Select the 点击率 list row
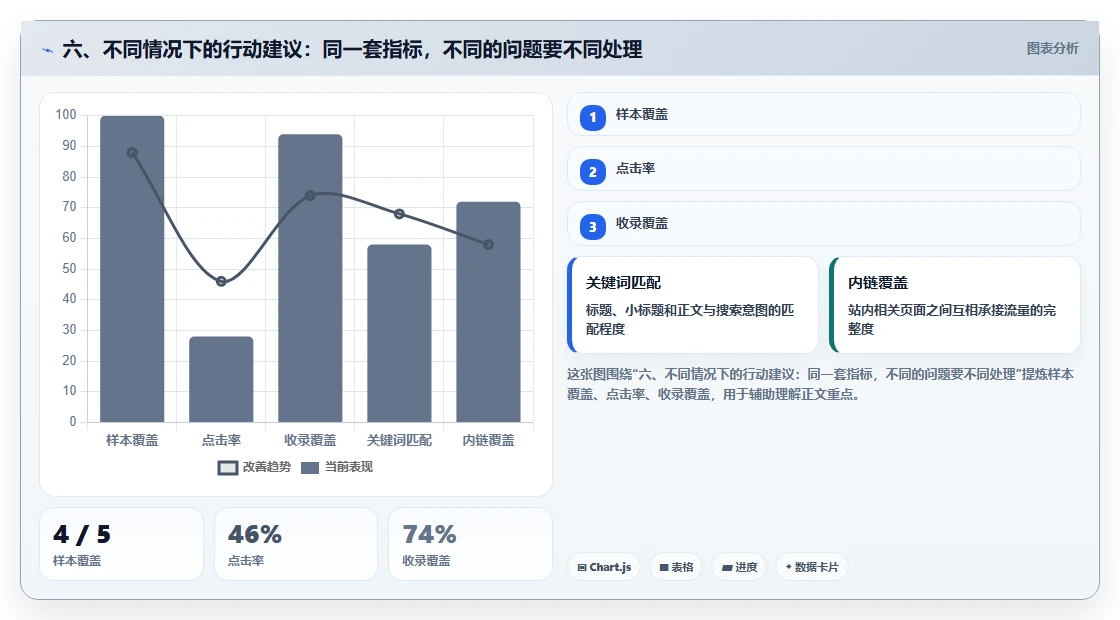Image resolution: width=1120 pixels, height=620 pixels. (x=824, y=169)
